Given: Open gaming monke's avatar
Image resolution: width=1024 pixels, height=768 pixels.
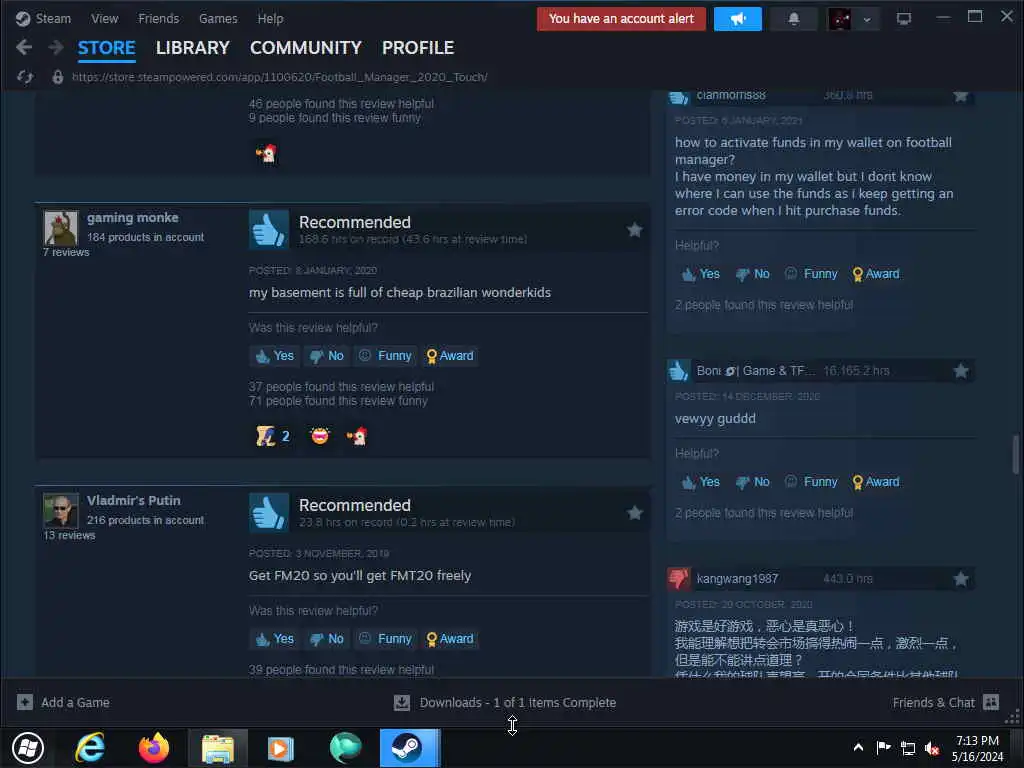Looking at the screenshot, I should [61, 228].
